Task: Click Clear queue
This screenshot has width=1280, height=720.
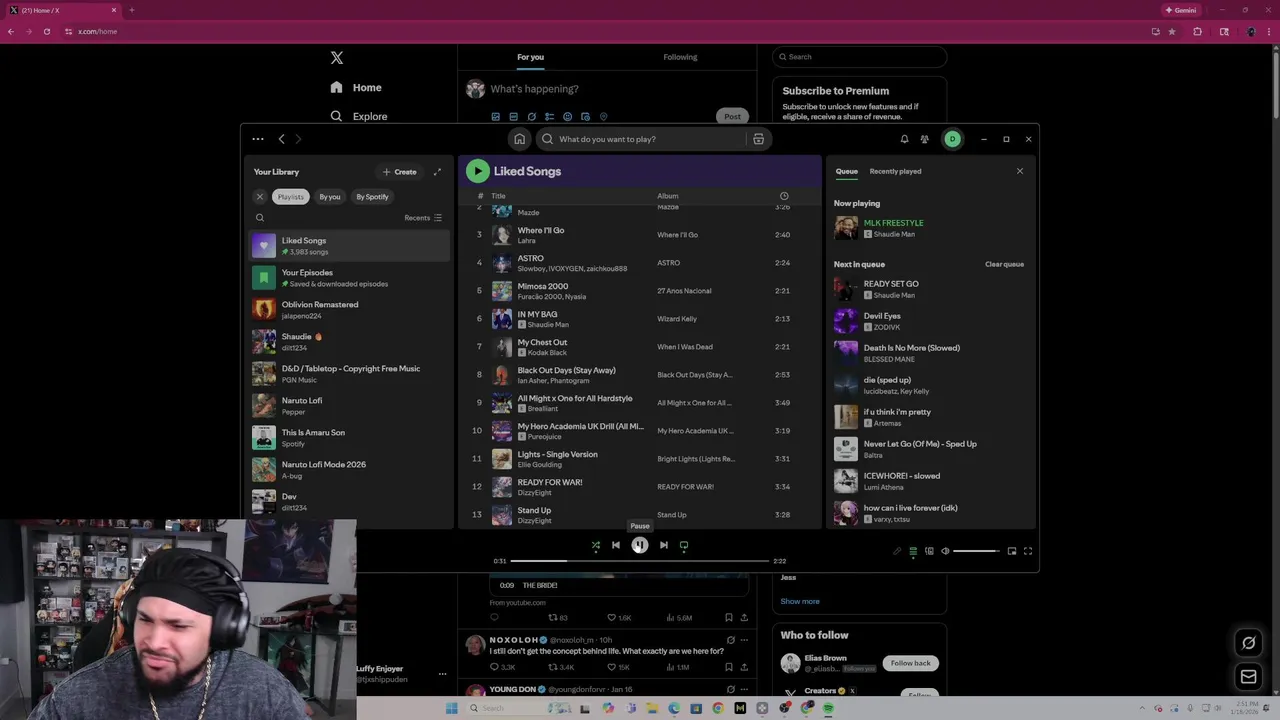Action: [1004, 264]
